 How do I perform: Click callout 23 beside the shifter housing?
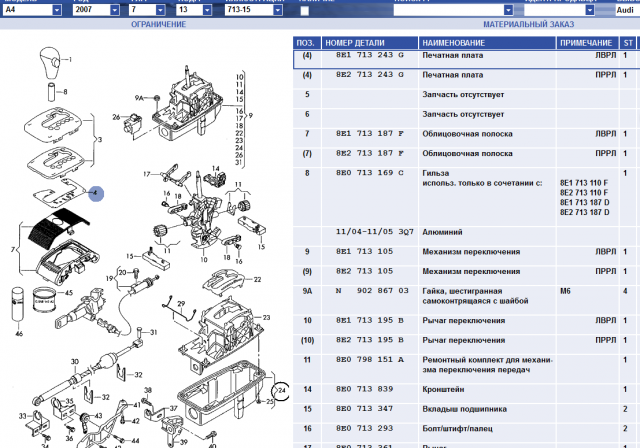click(x=267, y=317)
